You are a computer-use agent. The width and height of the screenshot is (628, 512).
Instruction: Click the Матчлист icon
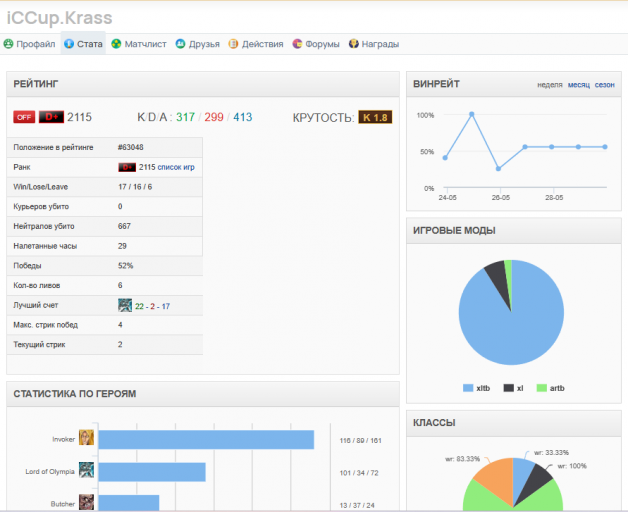pyautogui.click(x=116, y=44)
